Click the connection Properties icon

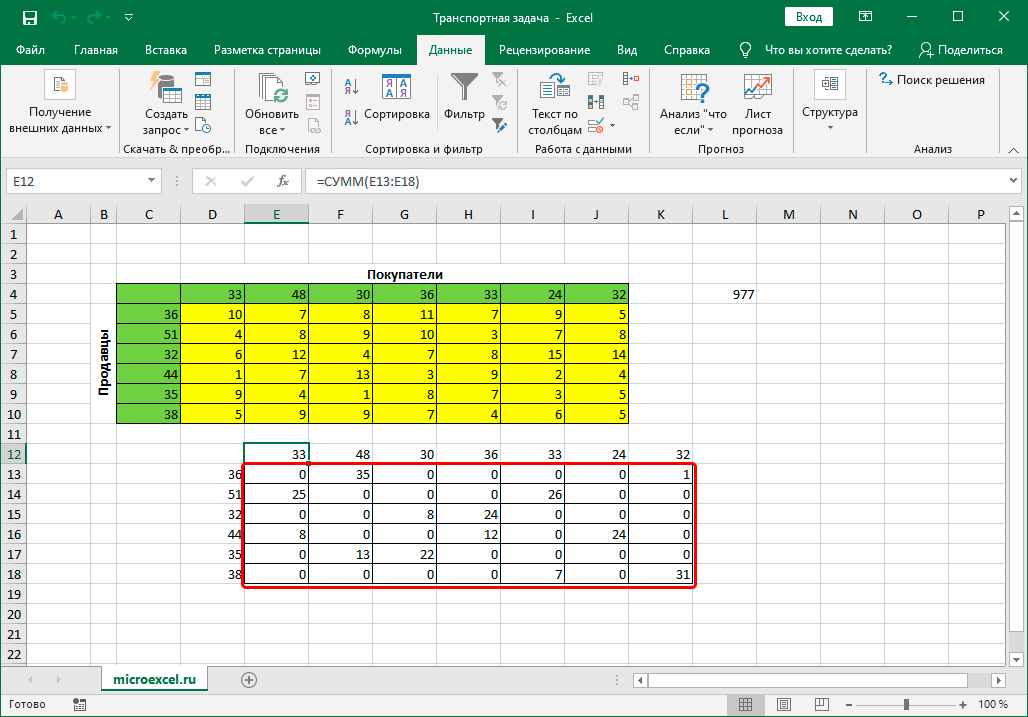tap(313, 102)
